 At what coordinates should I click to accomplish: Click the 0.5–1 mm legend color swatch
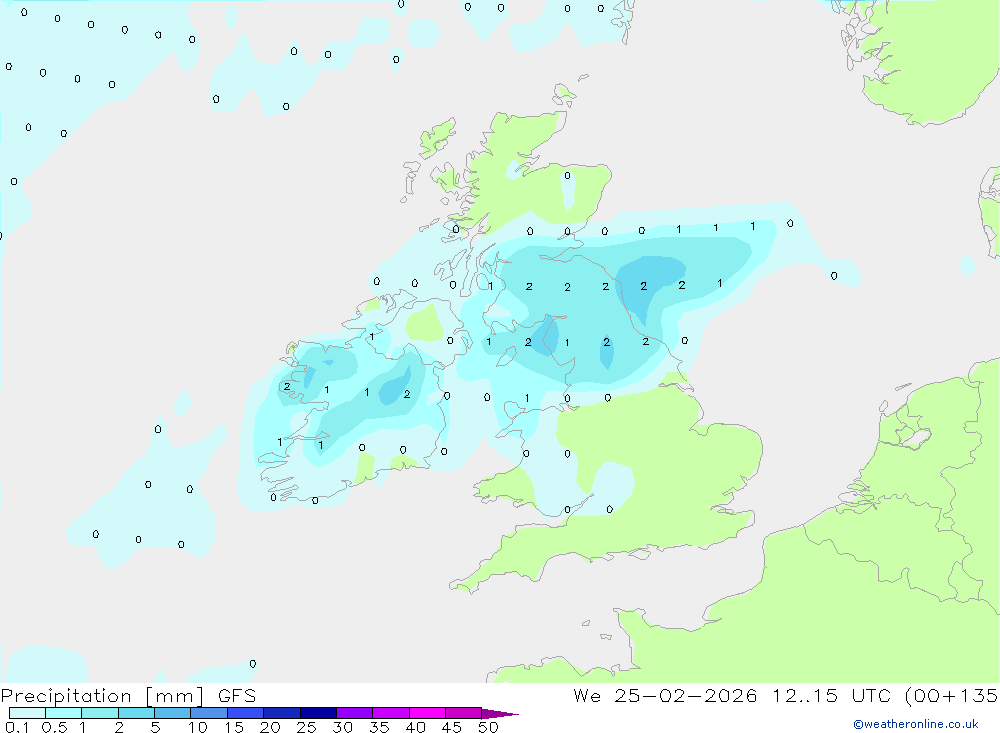click(64, 713)
